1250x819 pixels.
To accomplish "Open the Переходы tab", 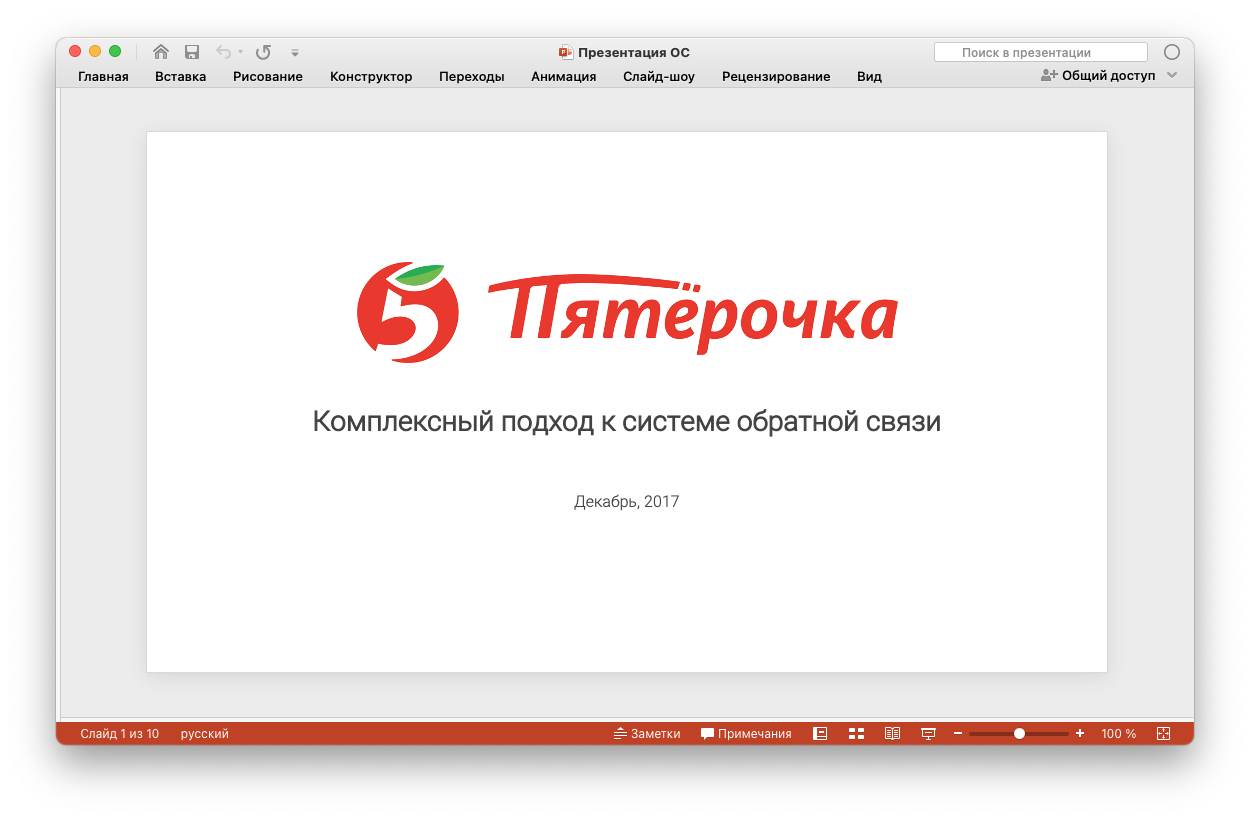I will pyautogui.click(x=472, y=76).
